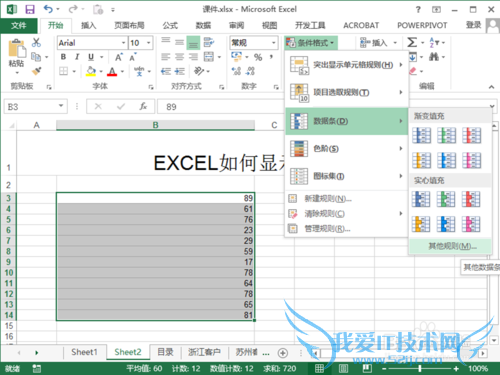Increase font size with larger A
The image size is (500, 375).
[119, 57]
